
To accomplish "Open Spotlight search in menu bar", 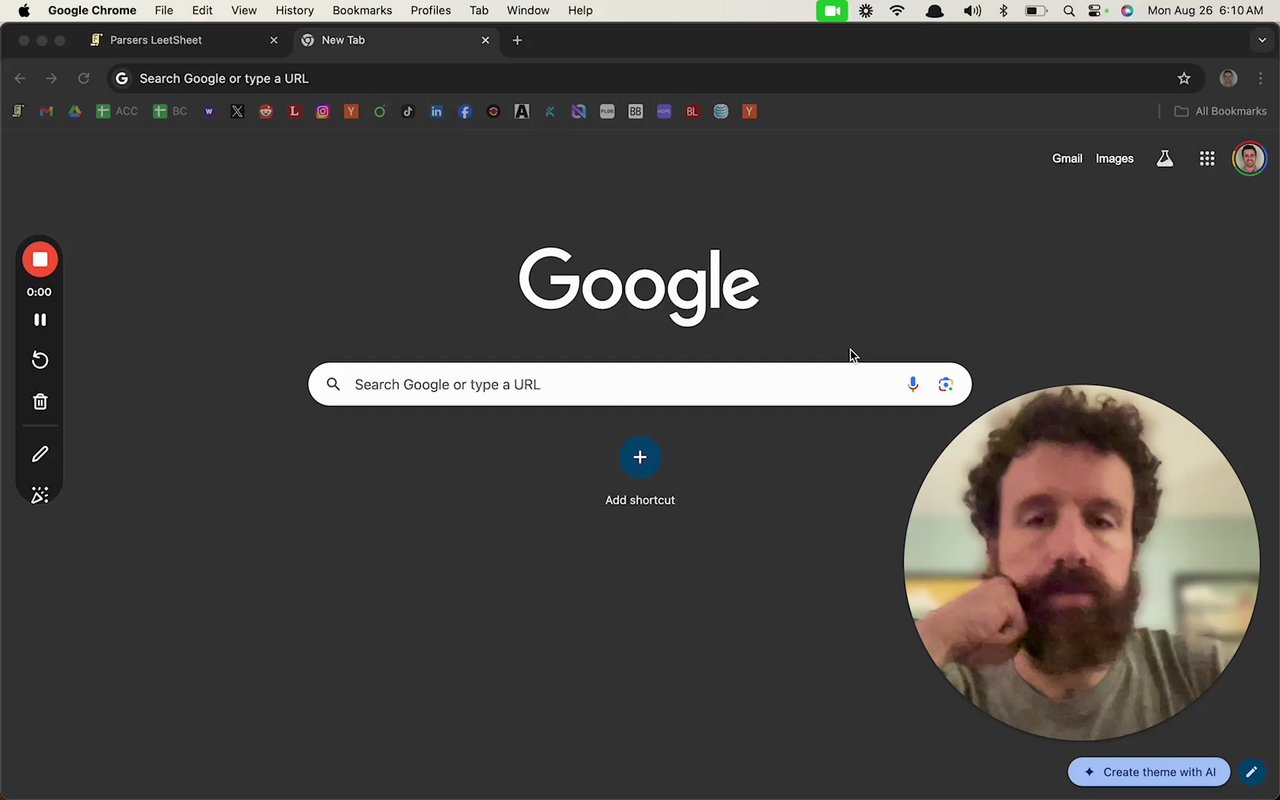I will (x=1069, y=11).
